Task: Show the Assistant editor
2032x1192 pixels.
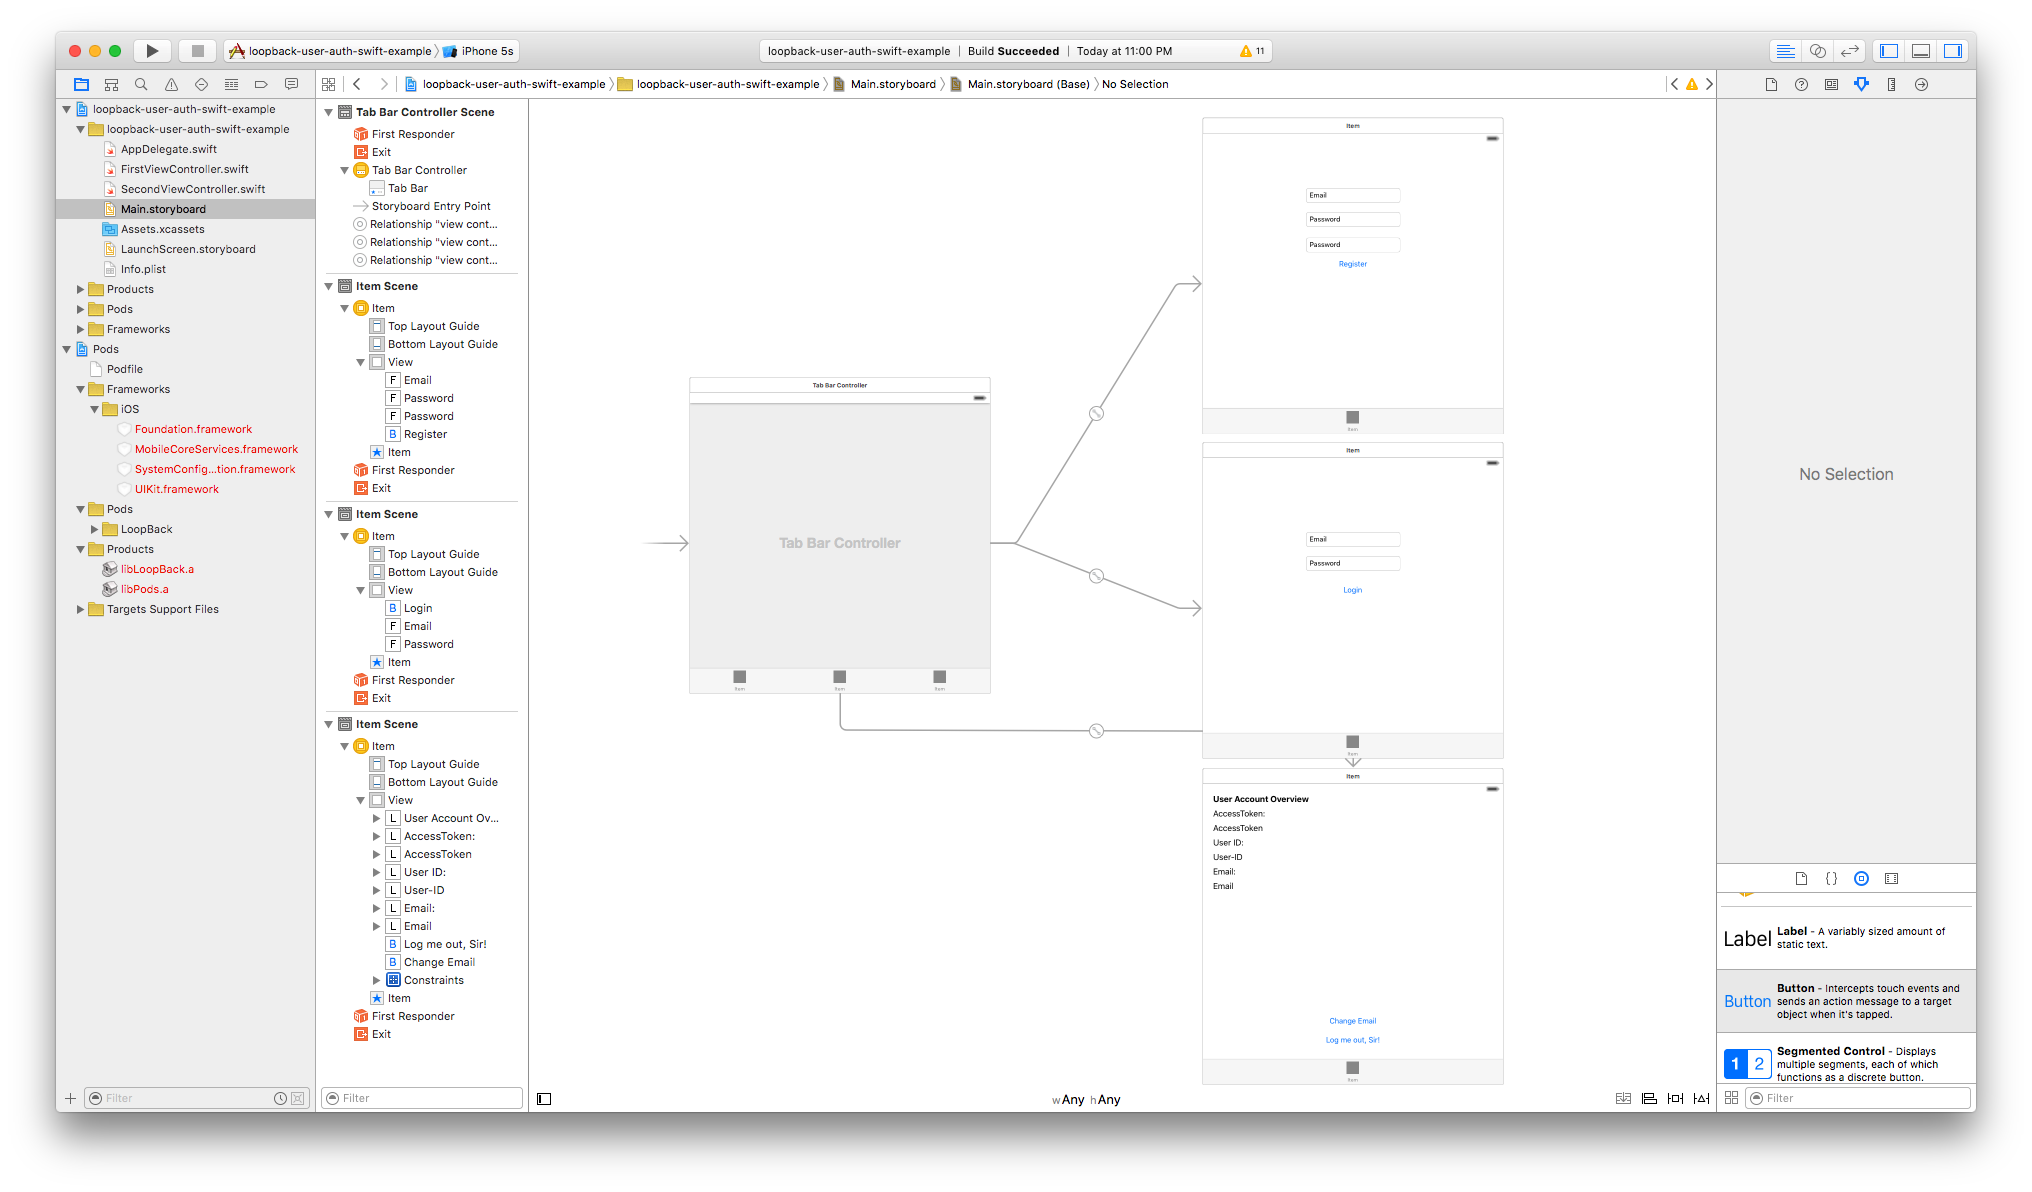Action: point(1818,51)
